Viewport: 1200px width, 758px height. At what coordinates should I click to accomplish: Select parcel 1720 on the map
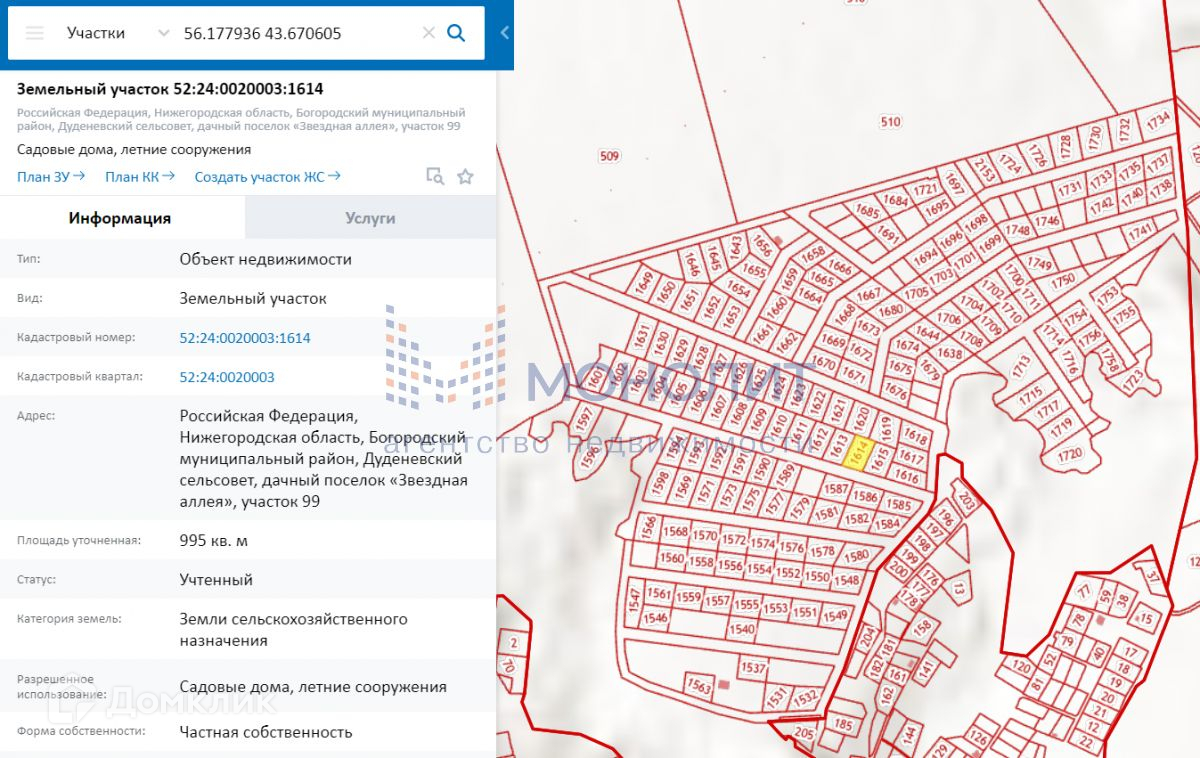(x=1069, y=454)
